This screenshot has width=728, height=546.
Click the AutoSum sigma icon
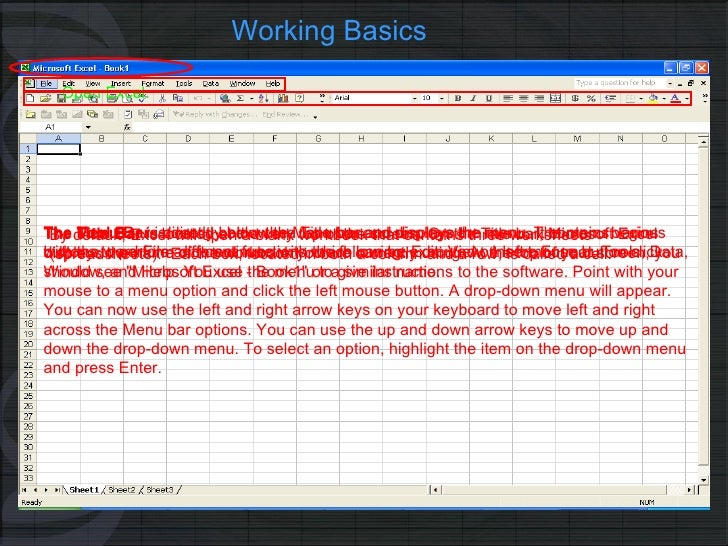coord(240,98)
